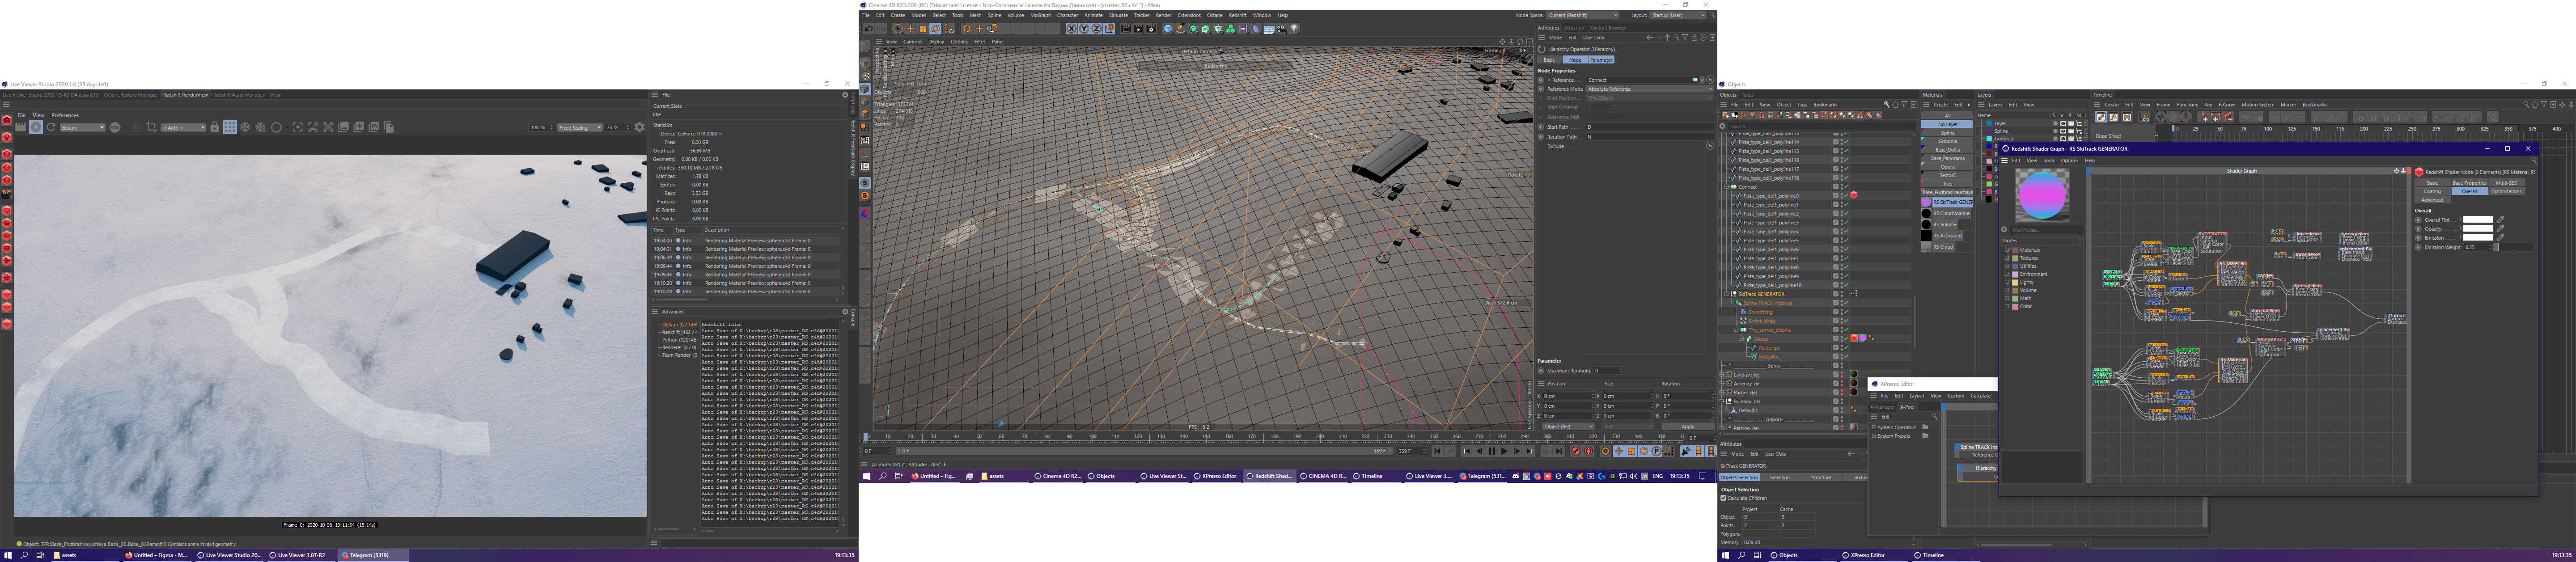The height and width of the screenshot is (562, 2576).
Task: Select the Rotate tool in Cinema 4D
Action: 936,29
